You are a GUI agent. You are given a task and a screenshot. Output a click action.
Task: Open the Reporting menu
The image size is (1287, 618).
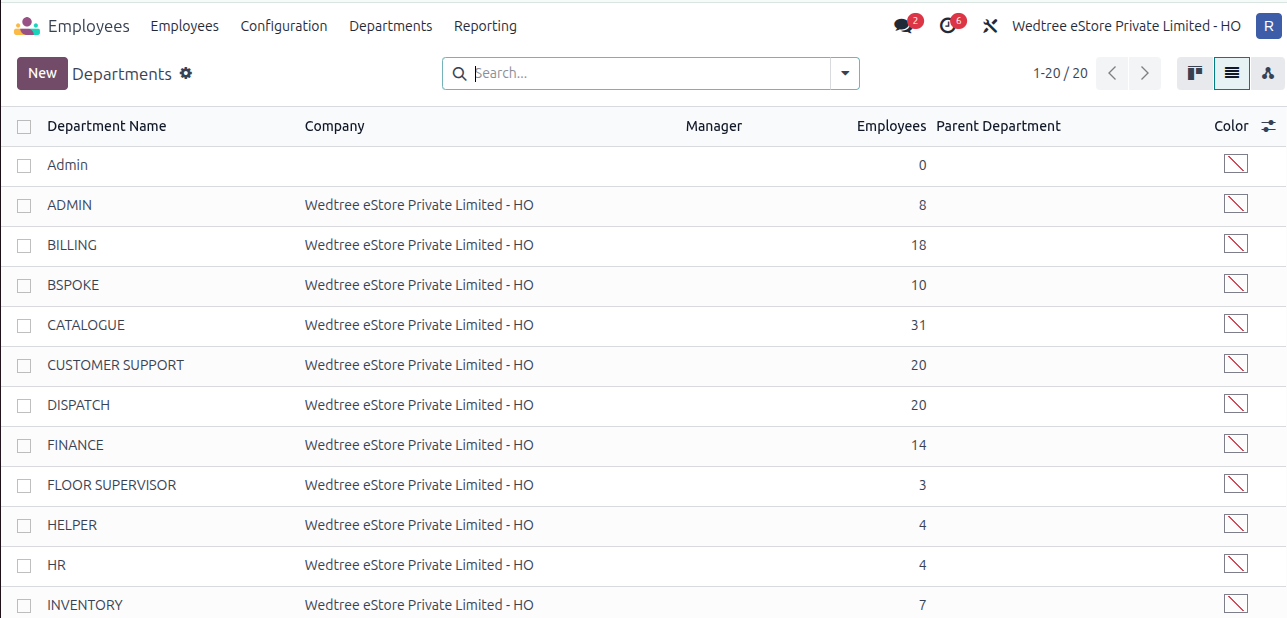(x=485, y=26)
